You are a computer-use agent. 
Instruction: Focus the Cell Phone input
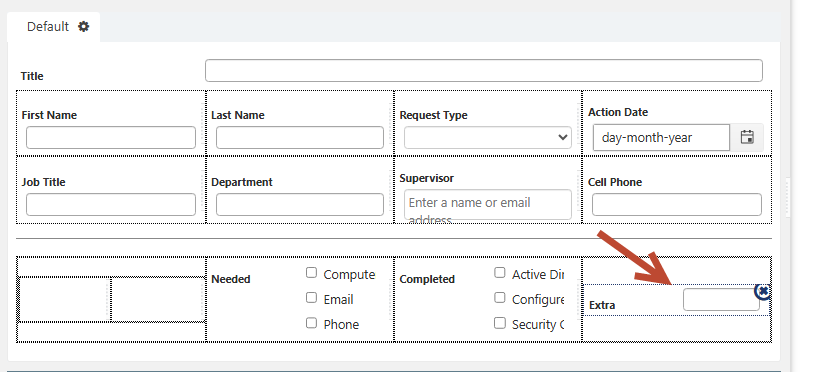[676, 204]
